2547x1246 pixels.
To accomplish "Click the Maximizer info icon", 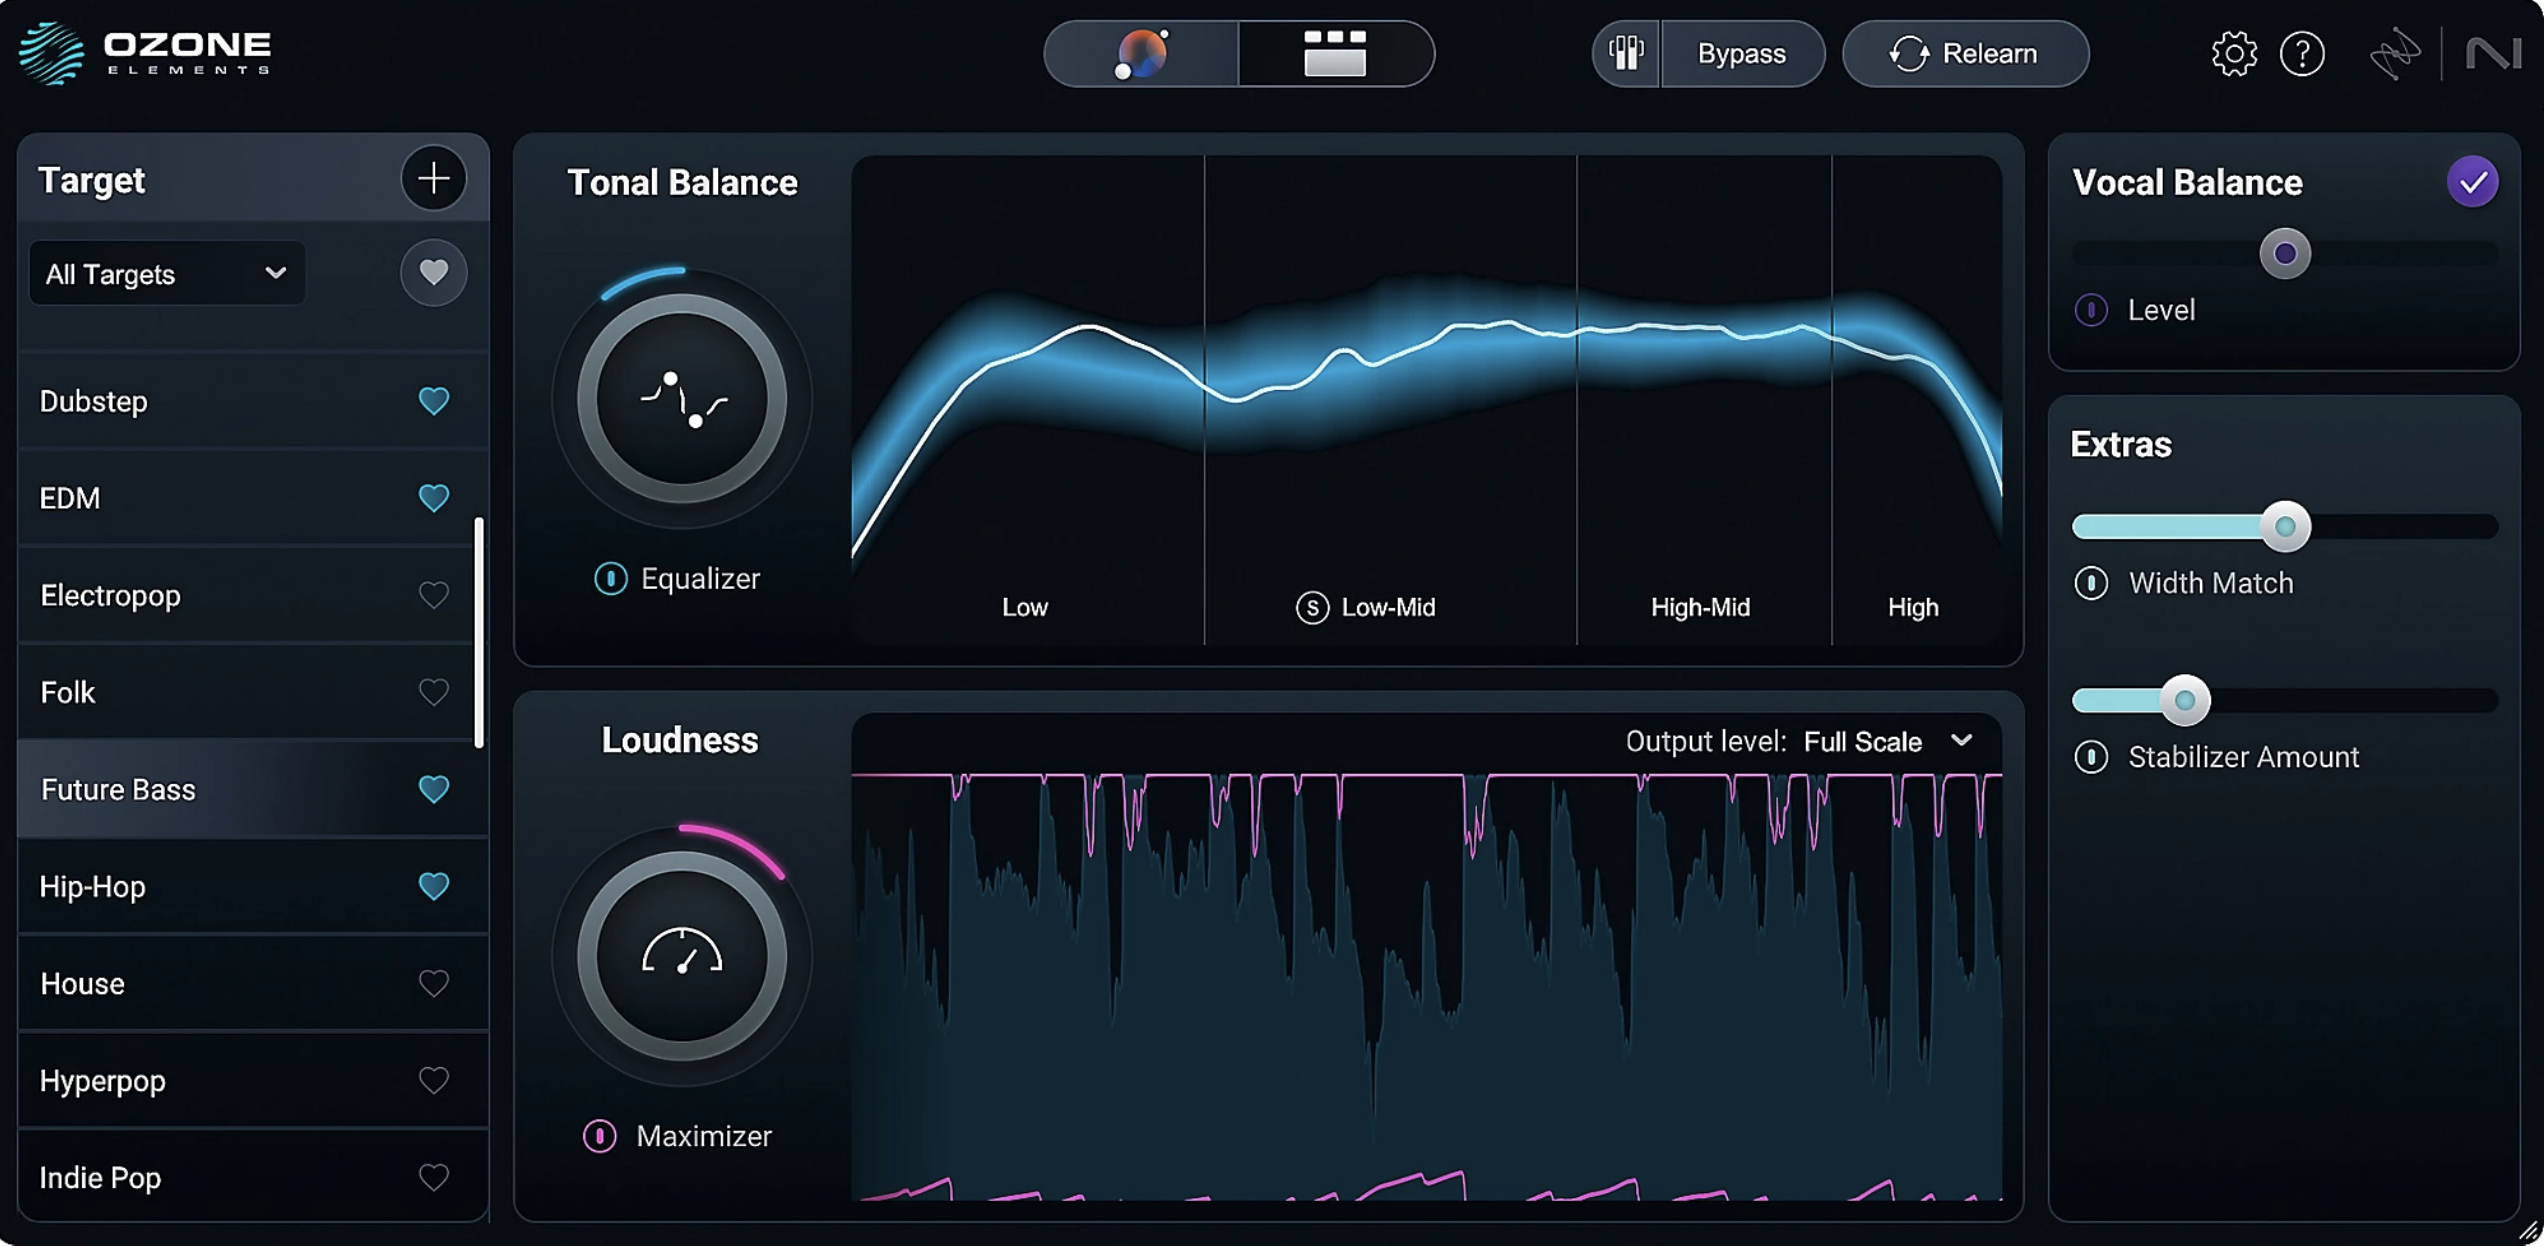I will pos(598,1135).
